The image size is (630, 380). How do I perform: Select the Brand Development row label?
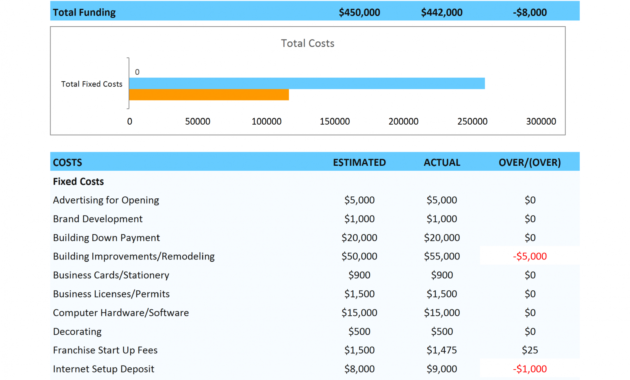point(98,219)
